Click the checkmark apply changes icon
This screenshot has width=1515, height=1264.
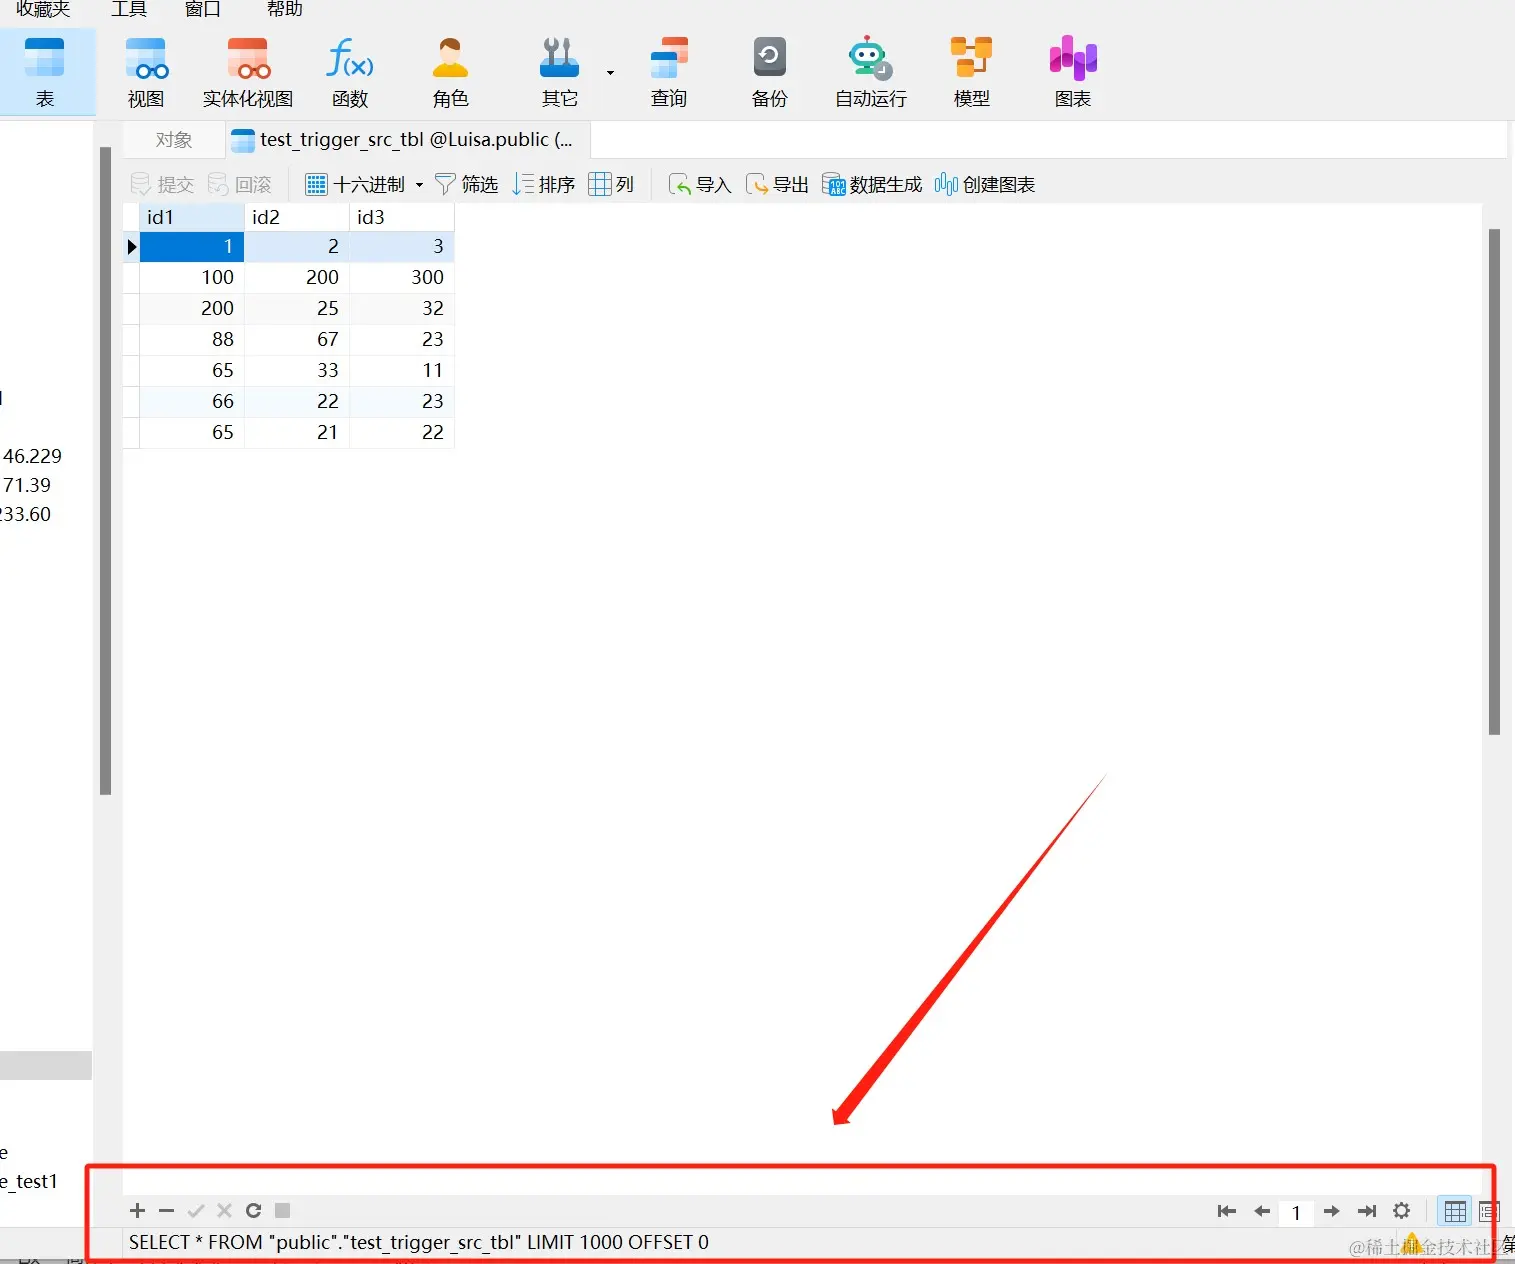click(x=196, y=1211)
